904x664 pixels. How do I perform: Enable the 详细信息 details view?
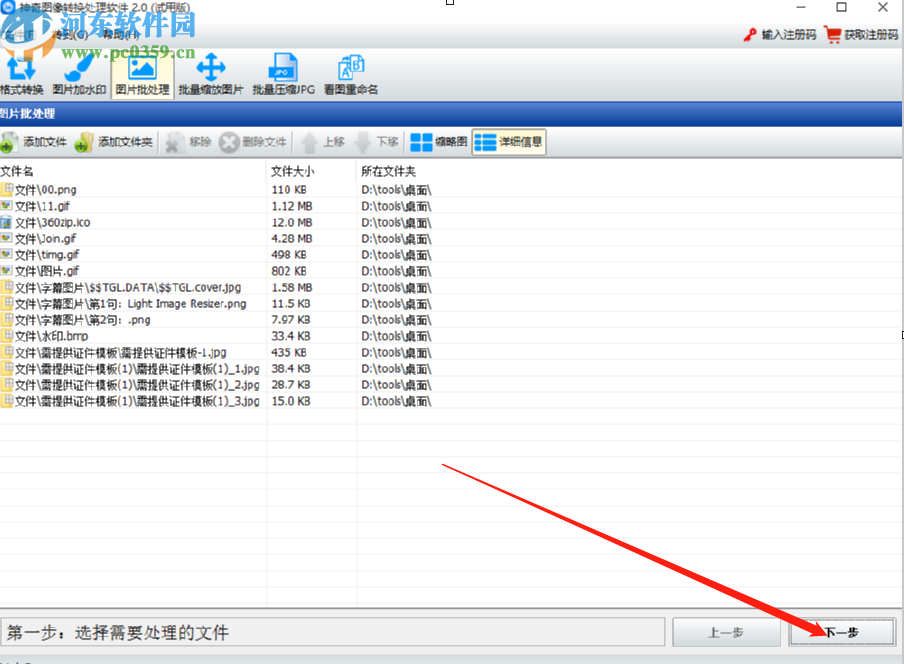point(511,141)
